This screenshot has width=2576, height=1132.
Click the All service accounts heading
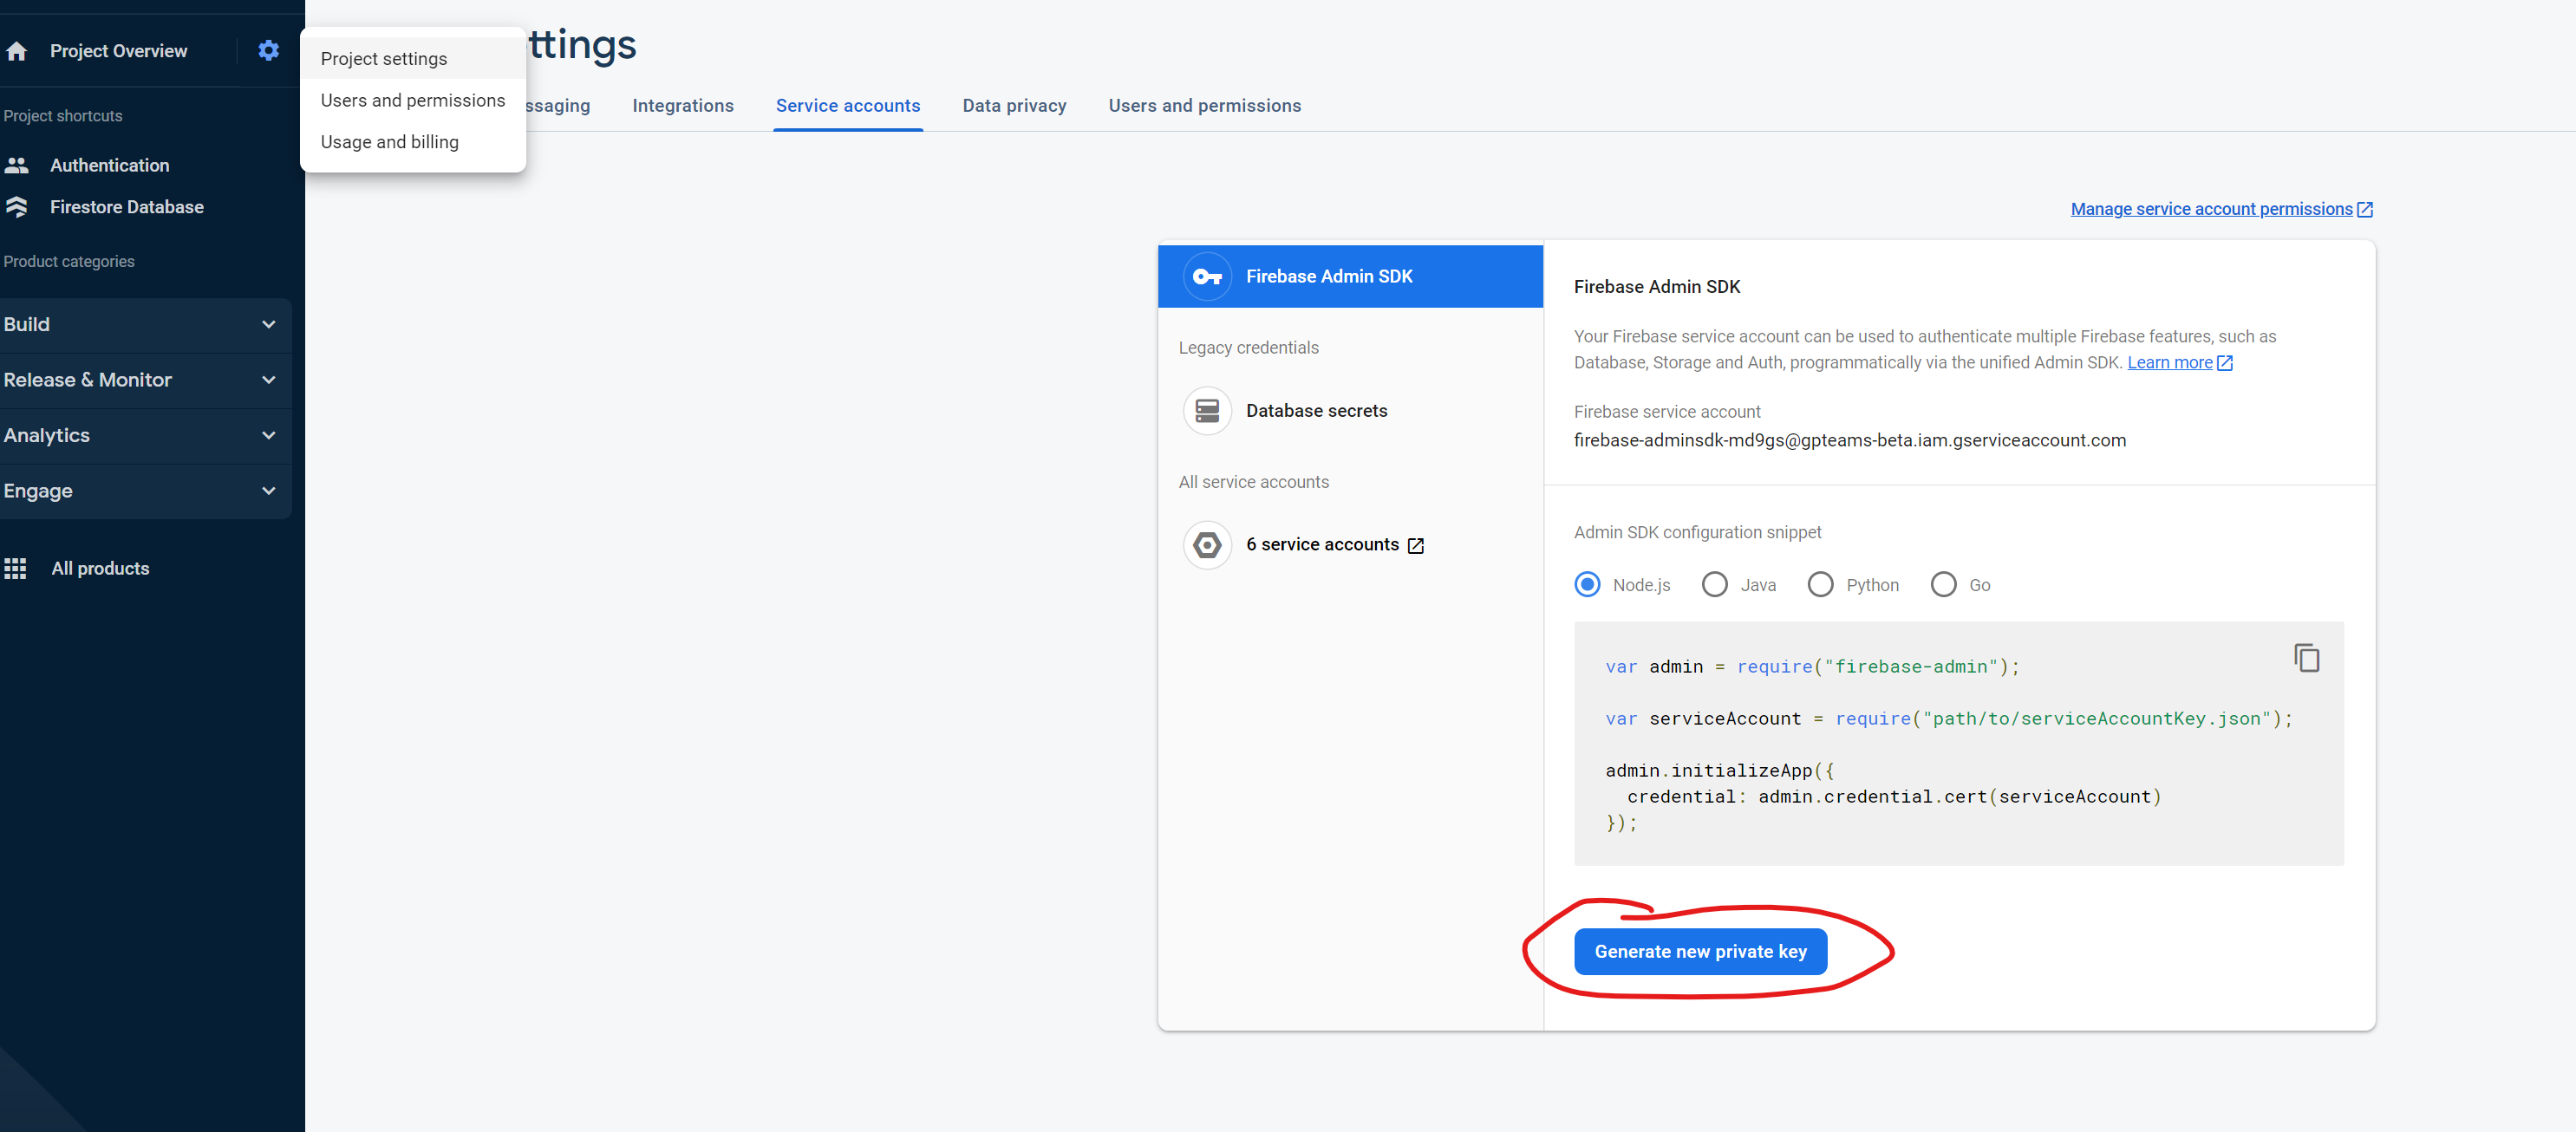click(x=1253, y=482)
